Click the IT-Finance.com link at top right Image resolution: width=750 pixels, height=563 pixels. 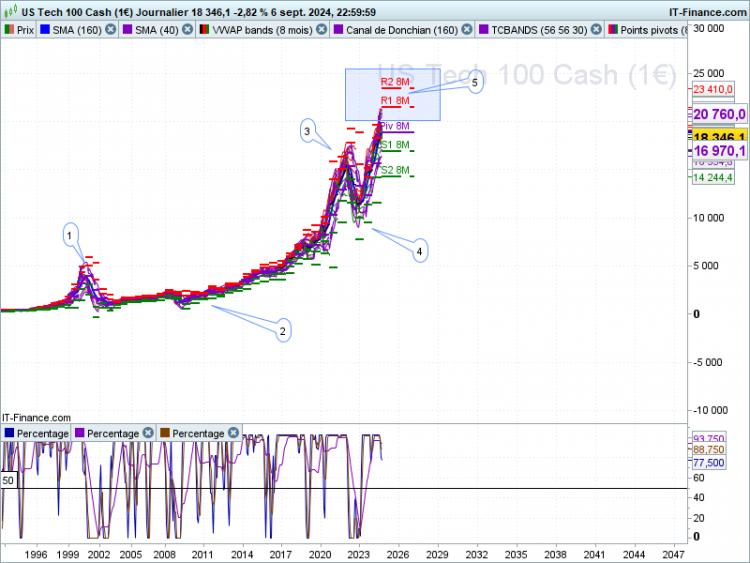(x=707, y=12)
